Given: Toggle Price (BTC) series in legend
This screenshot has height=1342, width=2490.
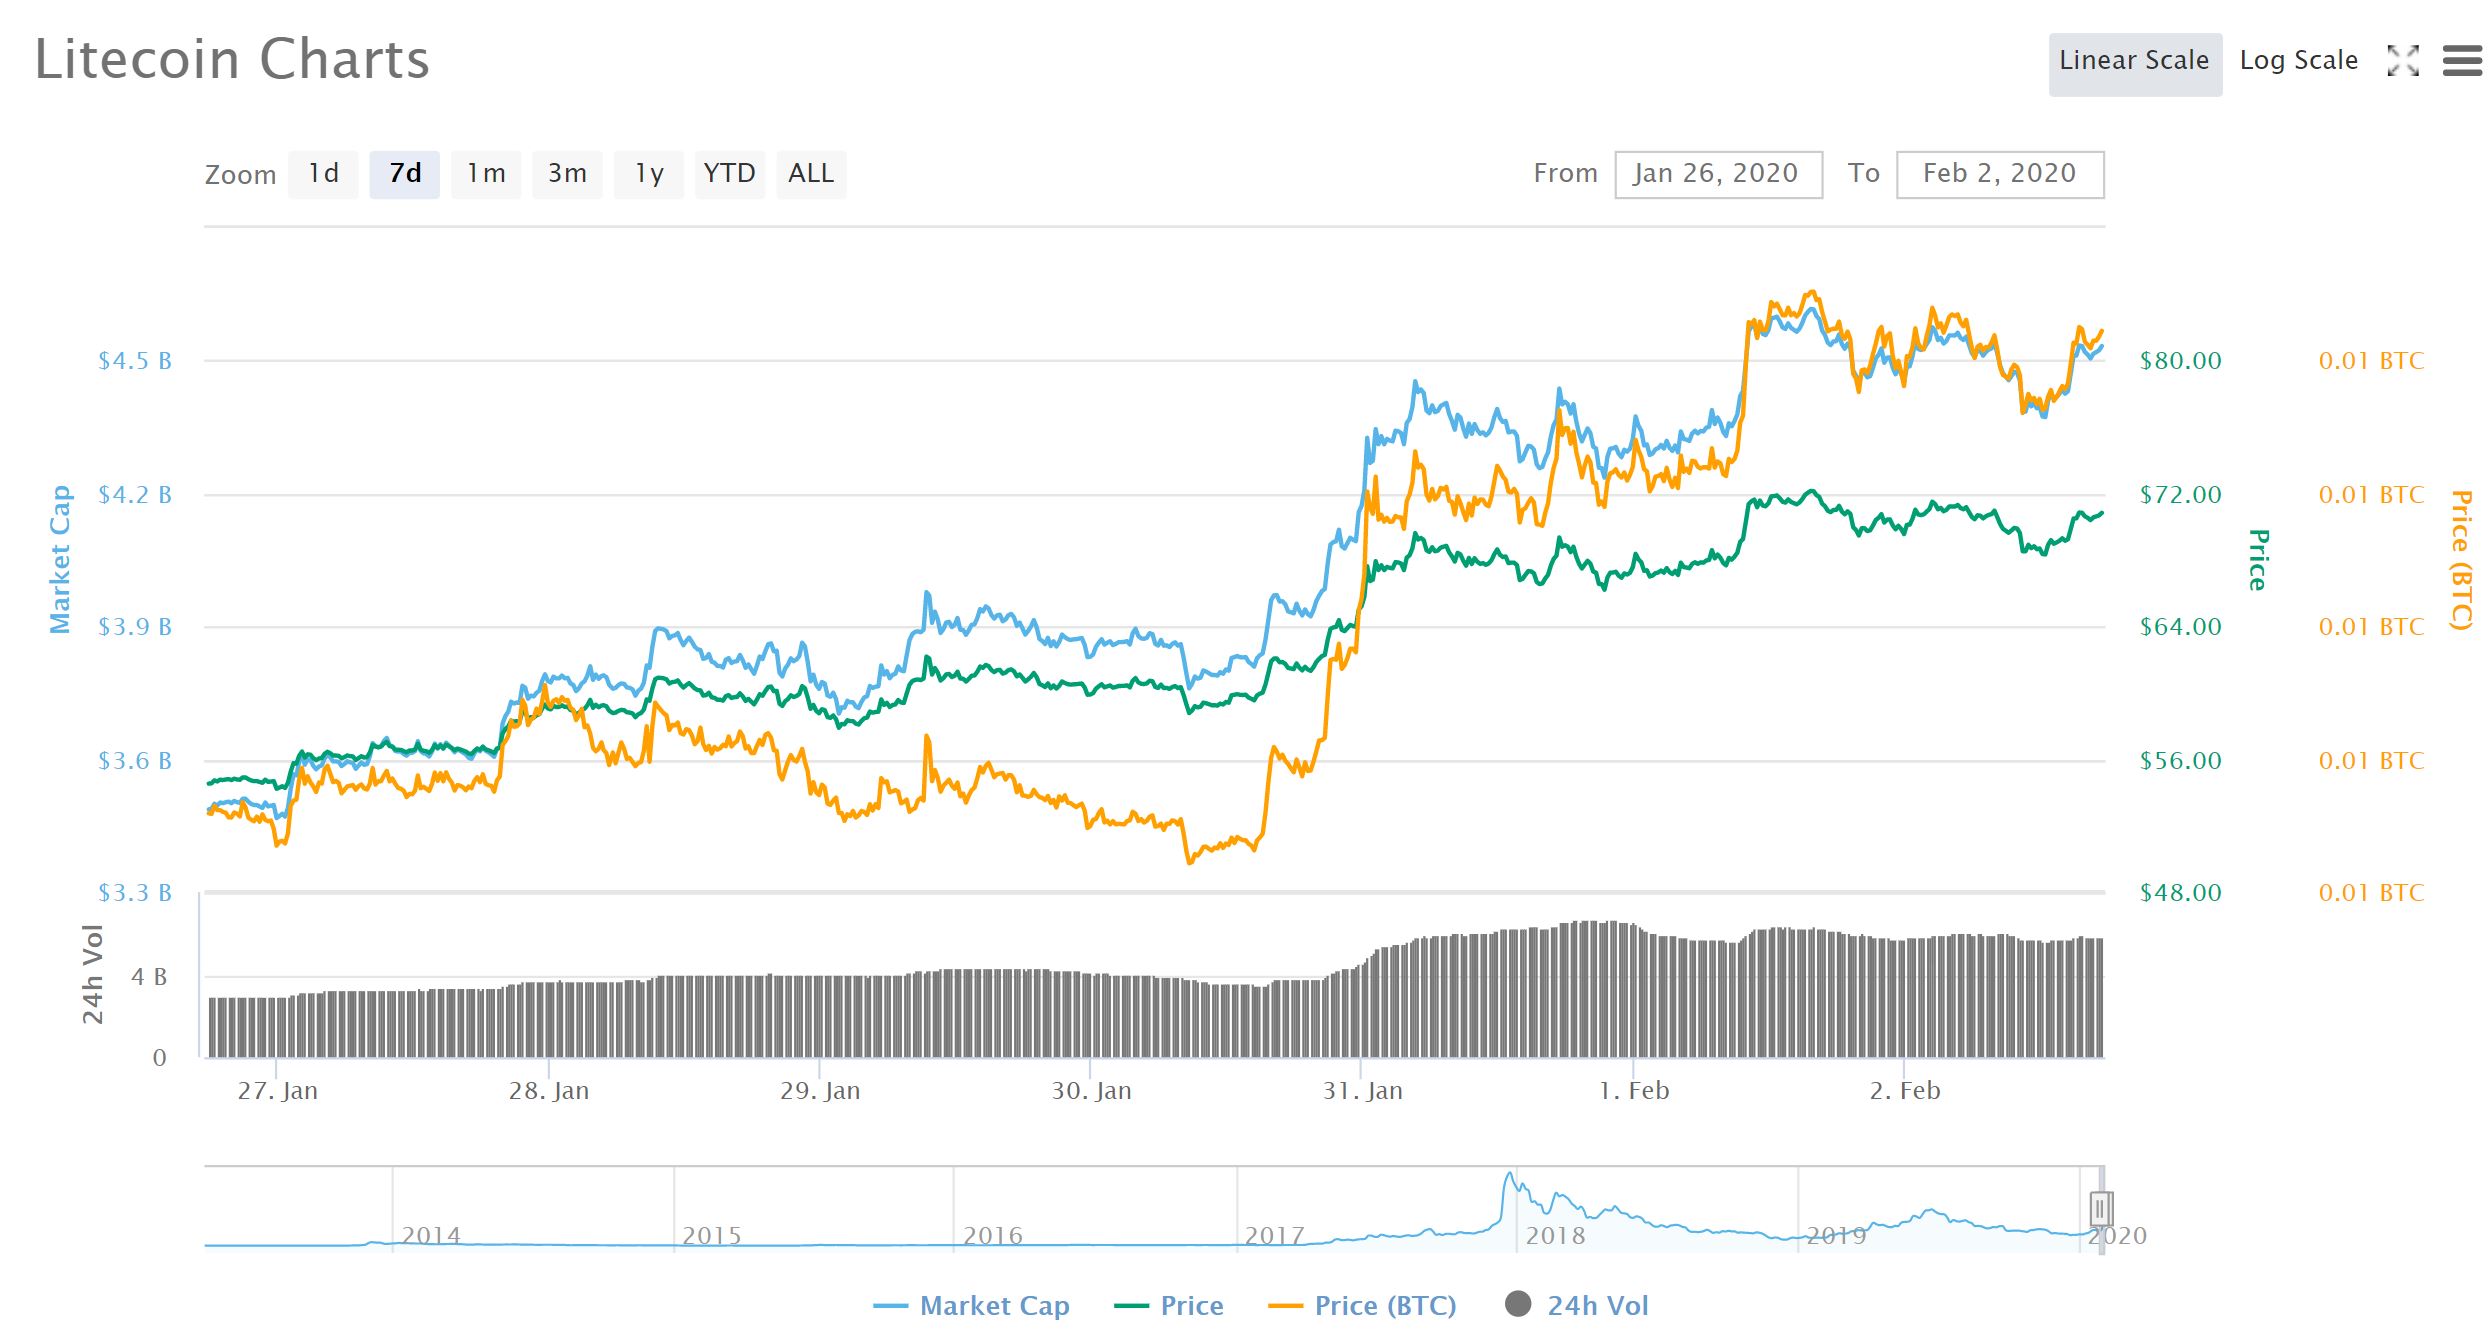Looking at the screenshot, I should pyautogui.click(x=1362, y=1305).
